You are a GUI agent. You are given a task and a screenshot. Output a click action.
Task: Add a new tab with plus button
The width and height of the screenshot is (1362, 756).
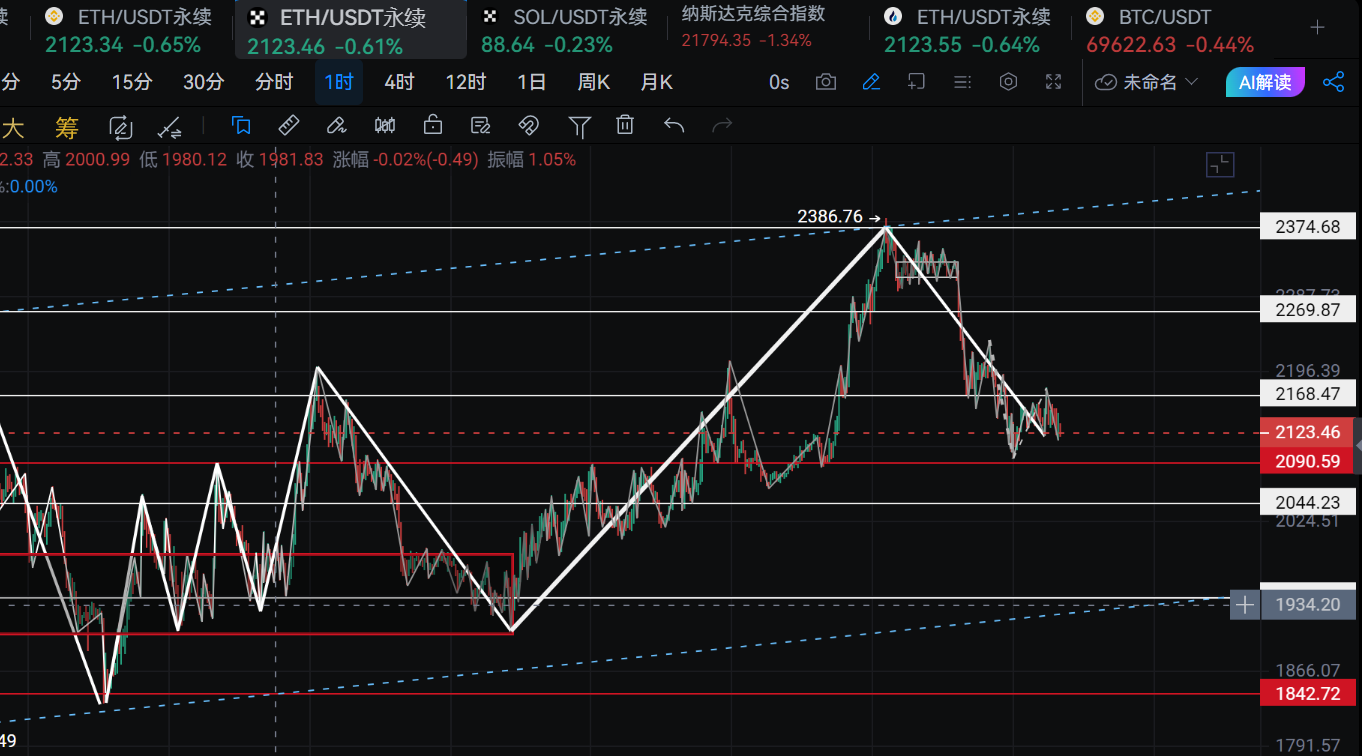coord(1318,28)
